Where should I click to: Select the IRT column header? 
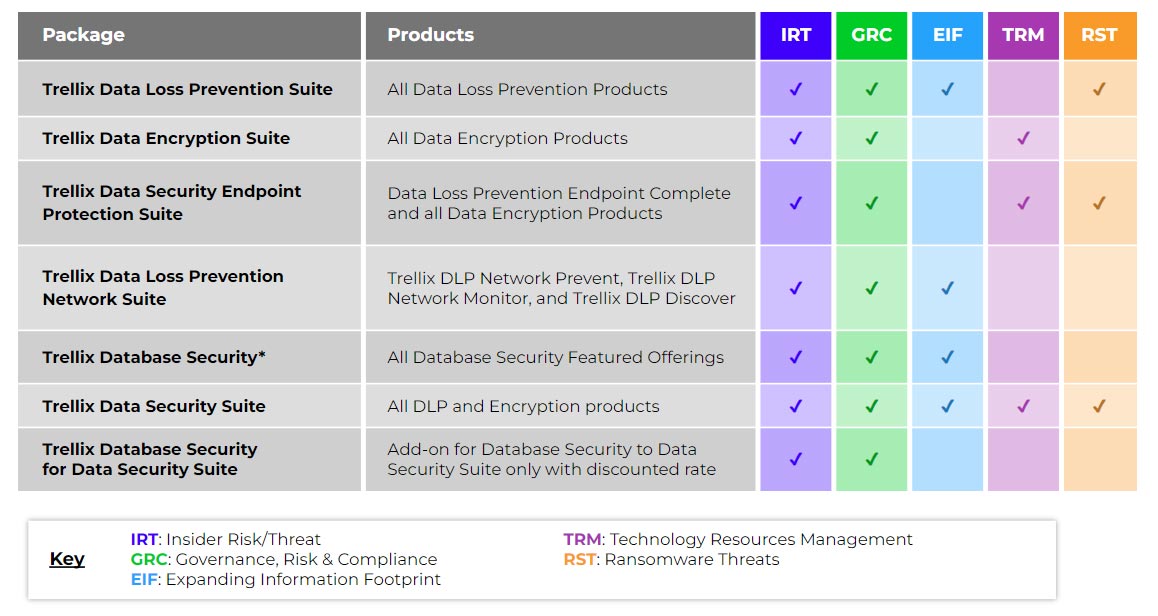[x=796, y=35]
